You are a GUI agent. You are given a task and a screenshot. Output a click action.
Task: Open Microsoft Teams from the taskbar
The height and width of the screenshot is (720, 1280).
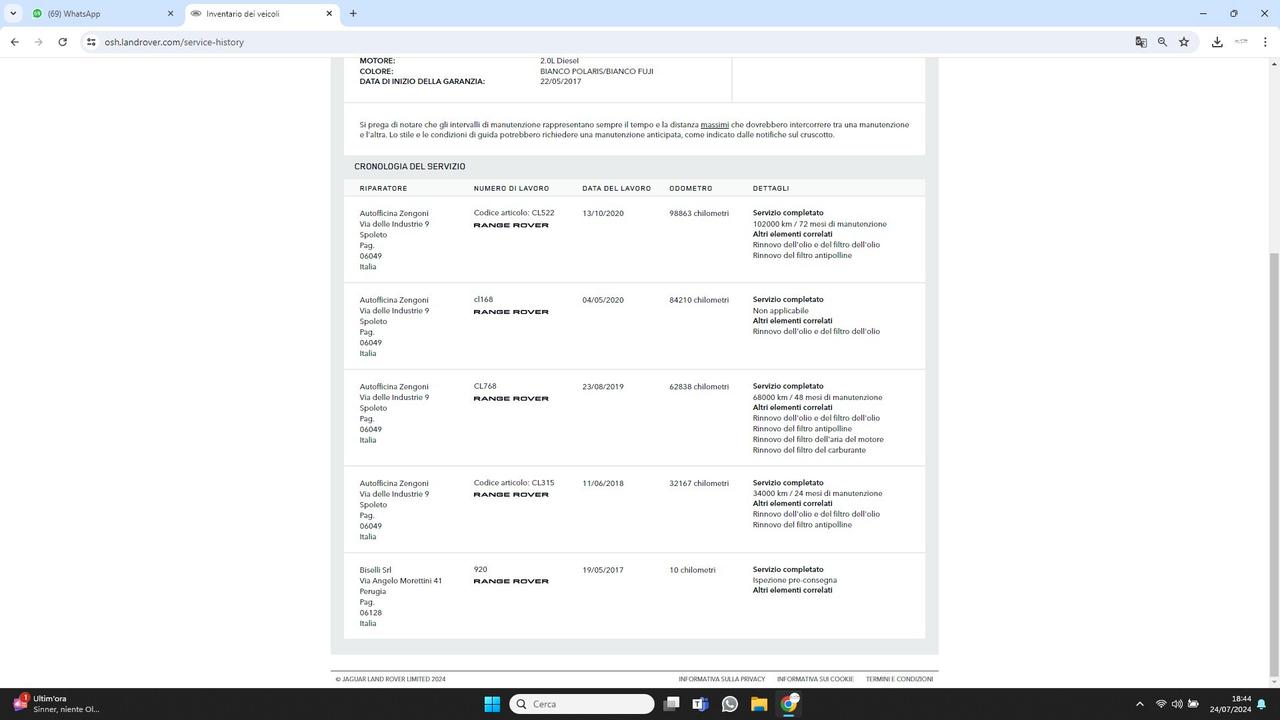(701, 704)
